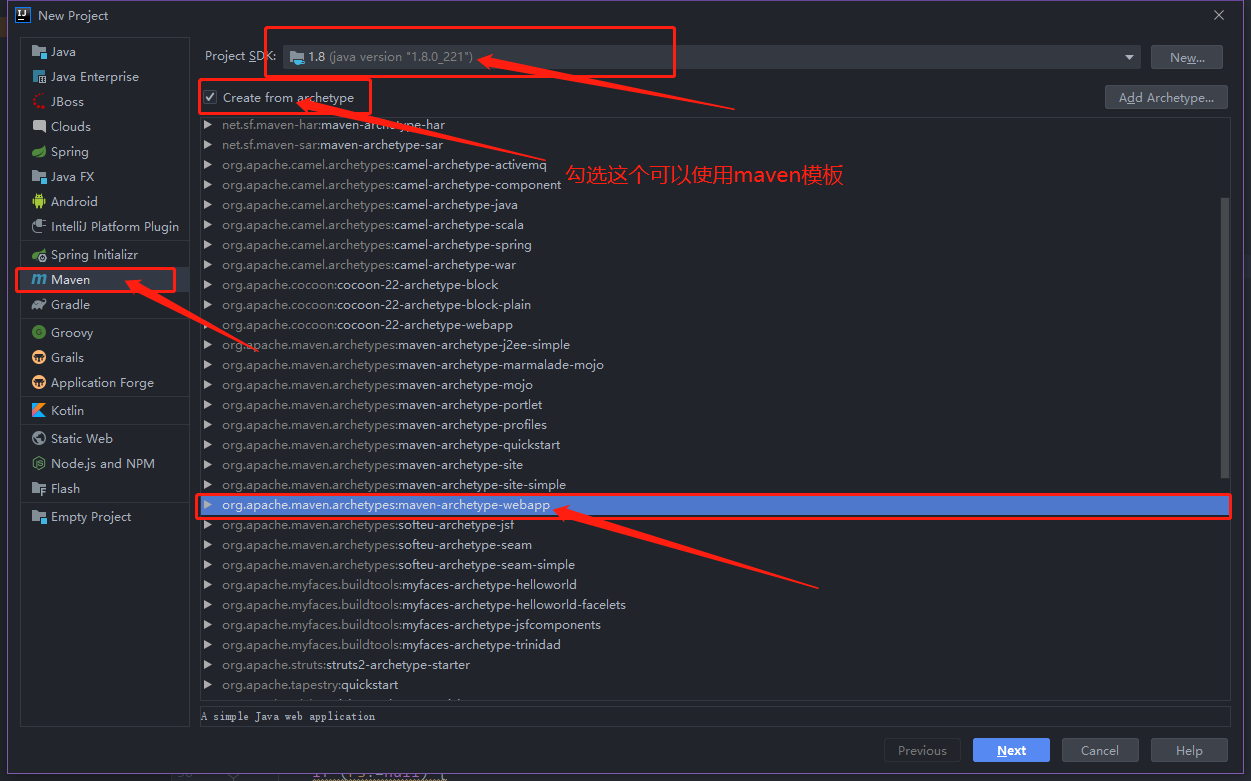Click the Help button
1251x781 pixels.
point(1189,751)
